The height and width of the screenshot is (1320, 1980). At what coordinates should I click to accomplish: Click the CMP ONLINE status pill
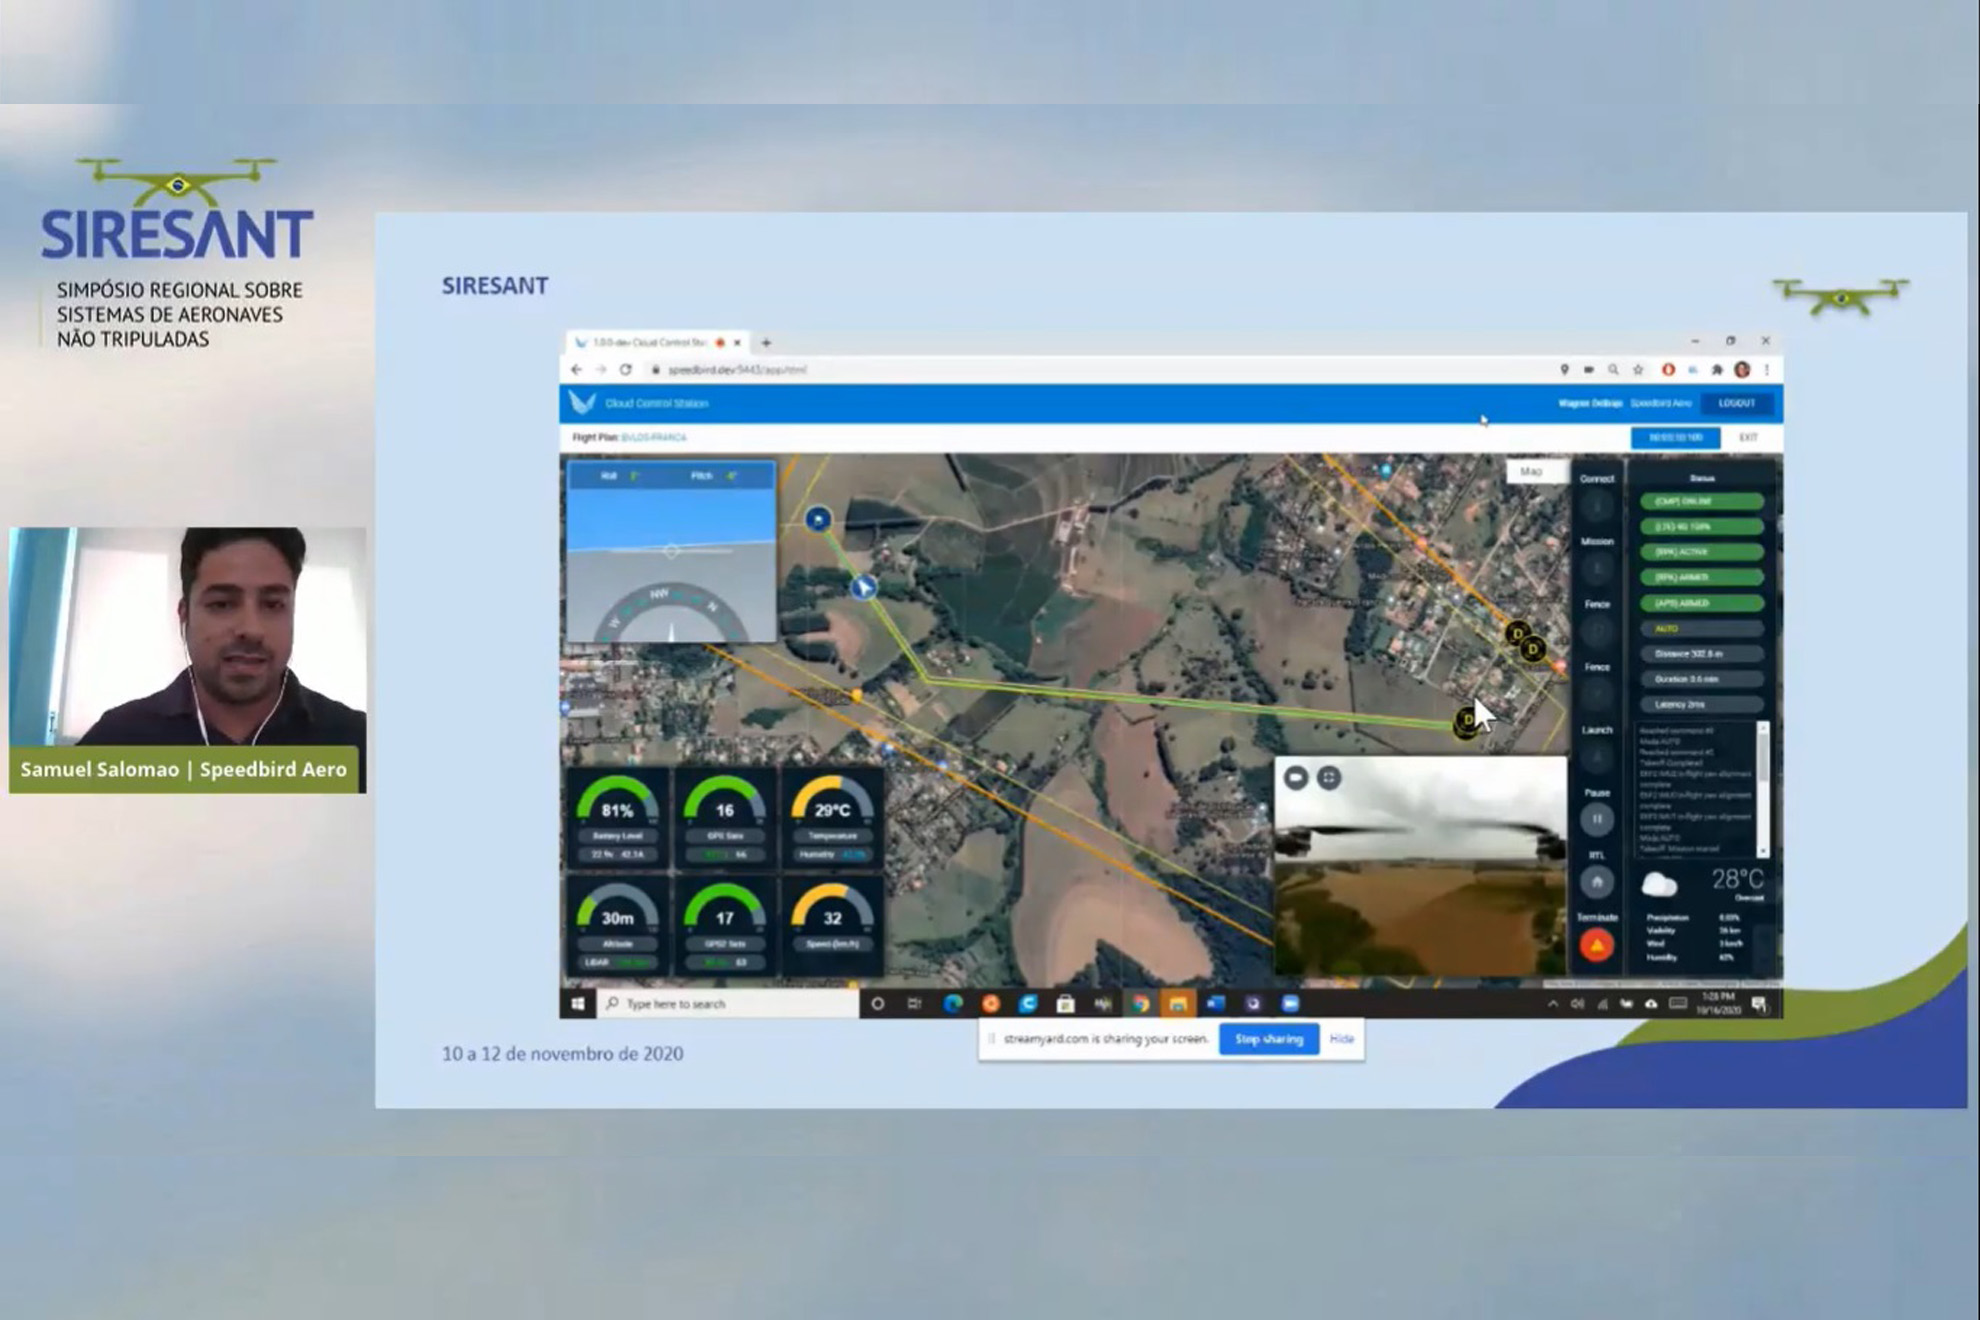(x=1701, y=501)
